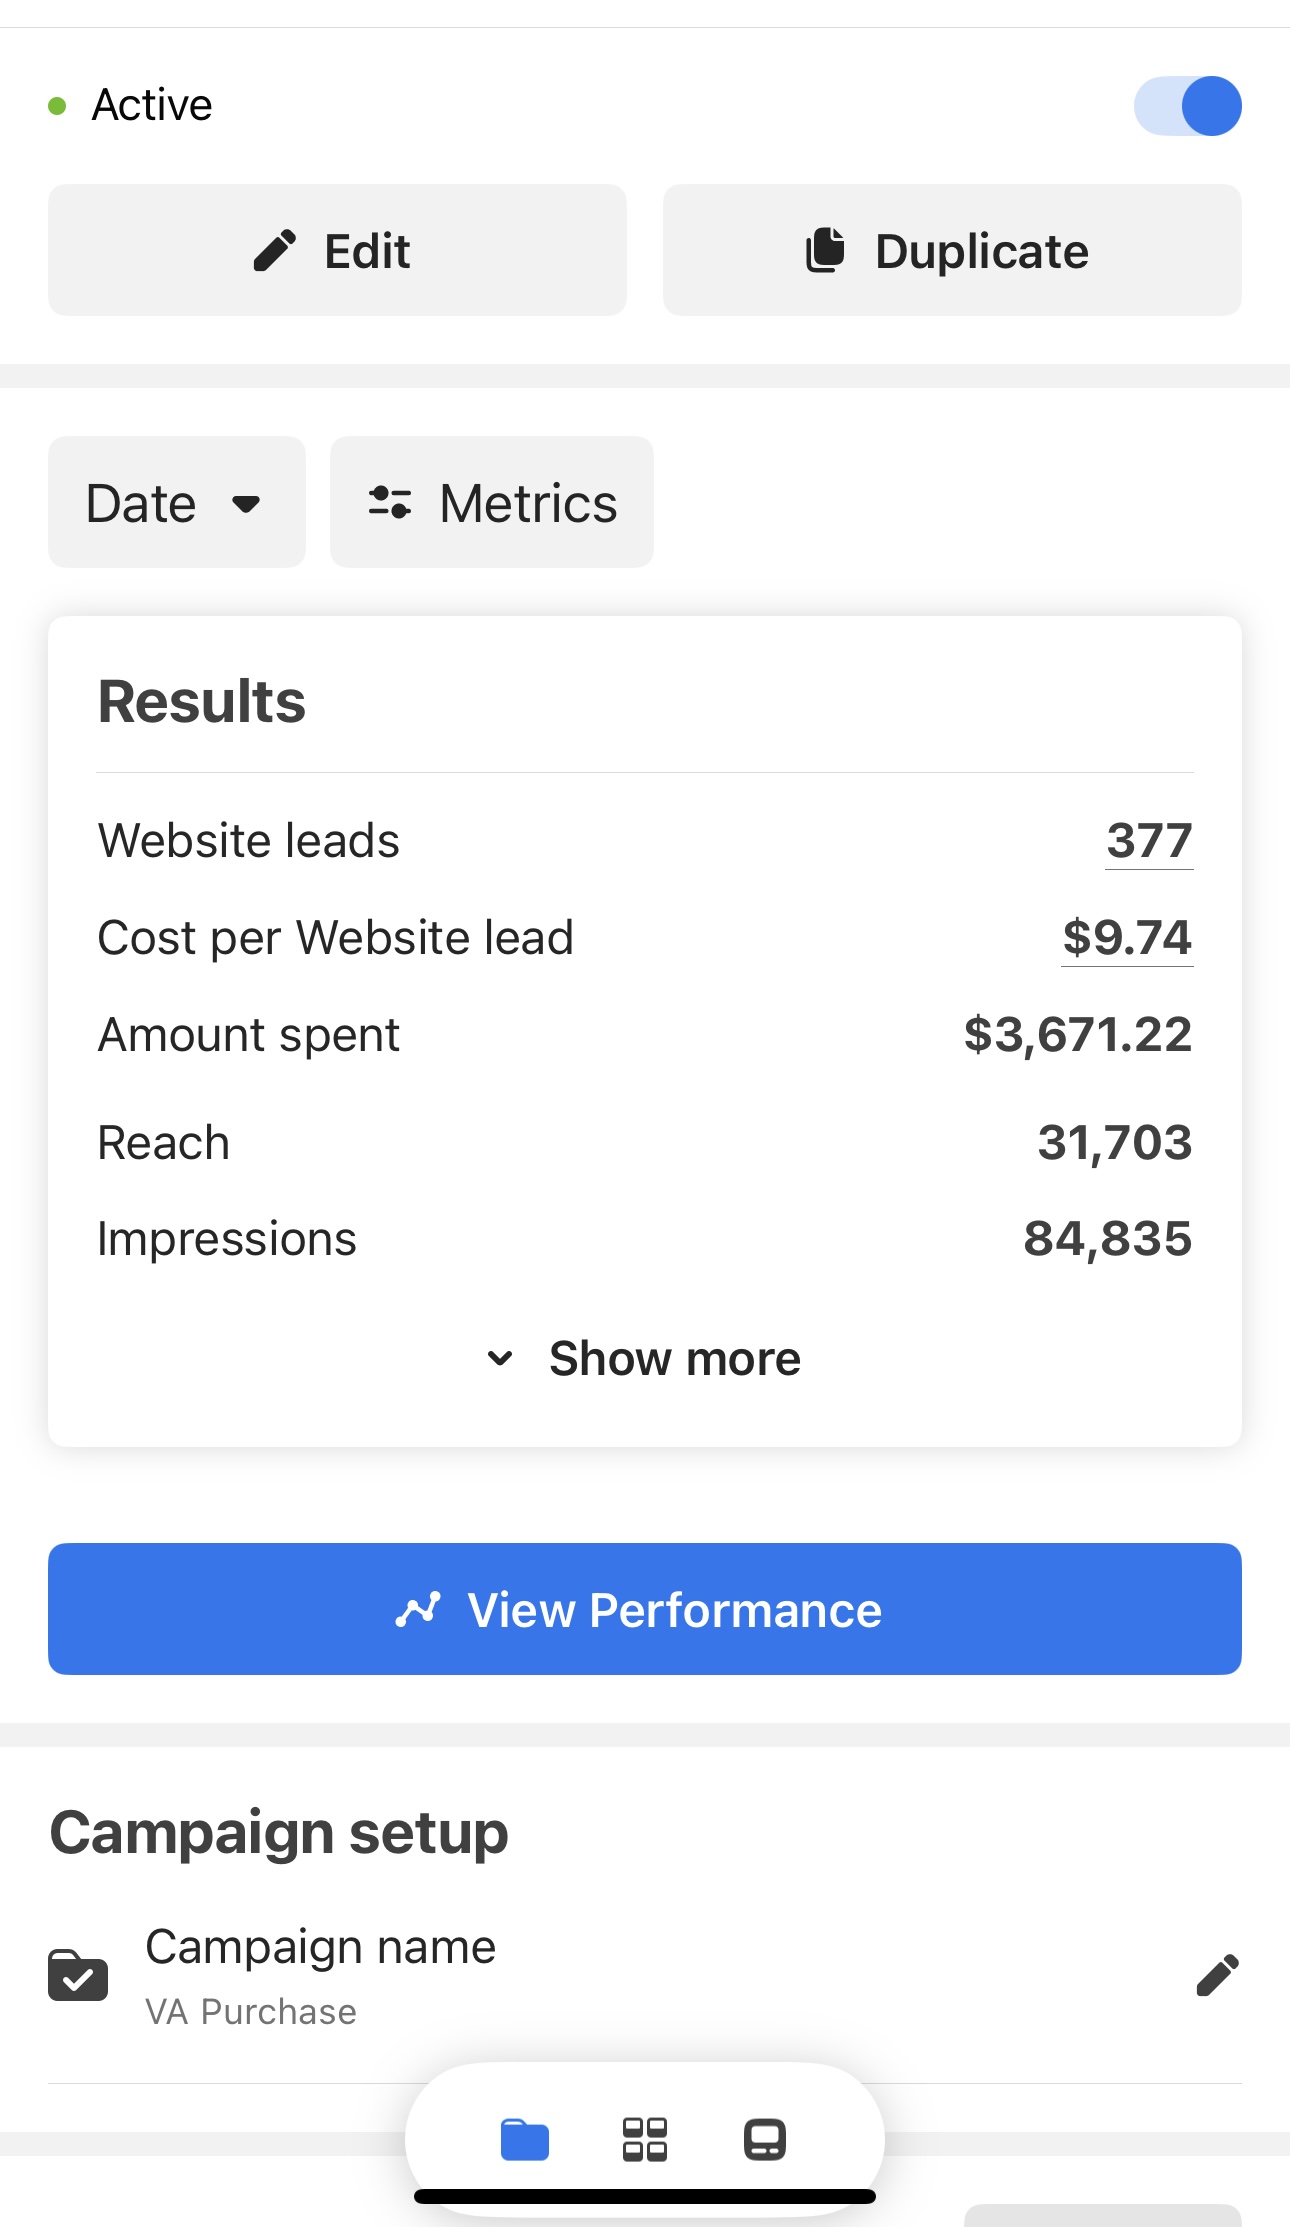This screenshot has height=2227, width=1290.
Task: Switch to the grid overview tab
Action: tap(645, 2140)
